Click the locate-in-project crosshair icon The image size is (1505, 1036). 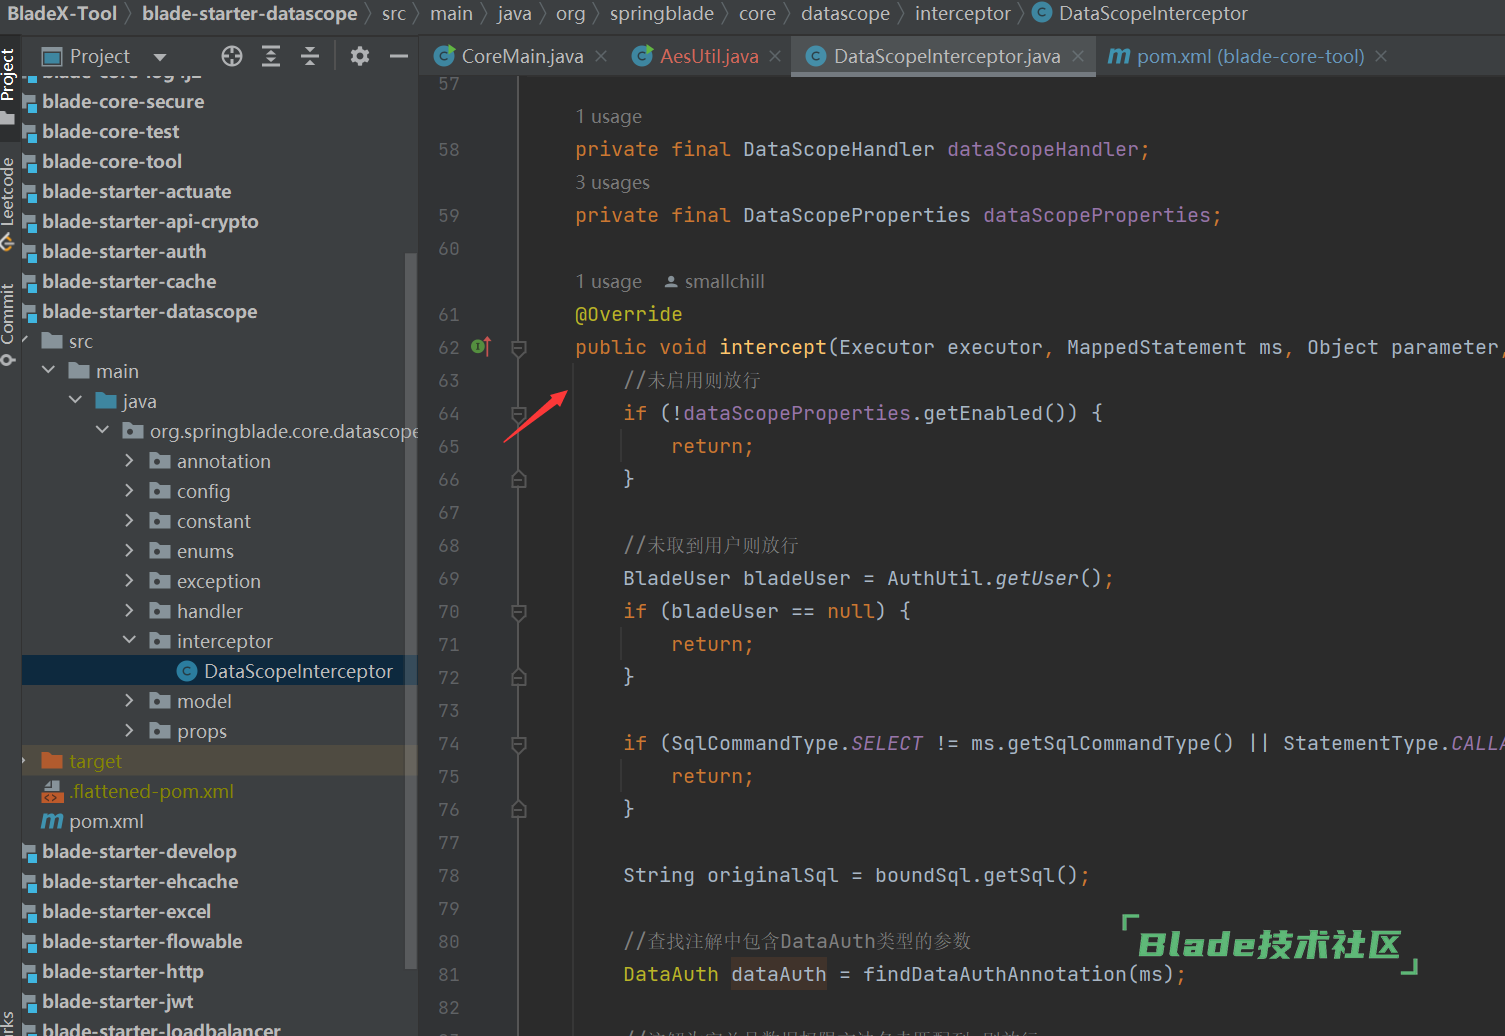[232, 56]
